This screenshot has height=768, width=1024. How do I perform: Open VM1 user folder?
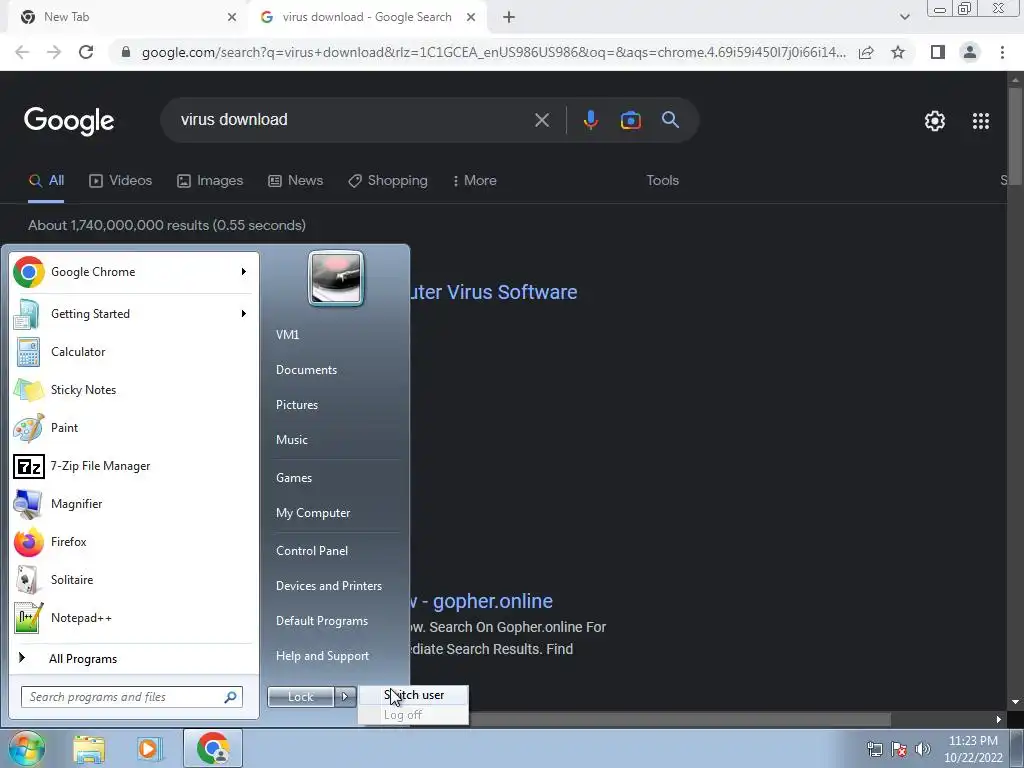287,334
